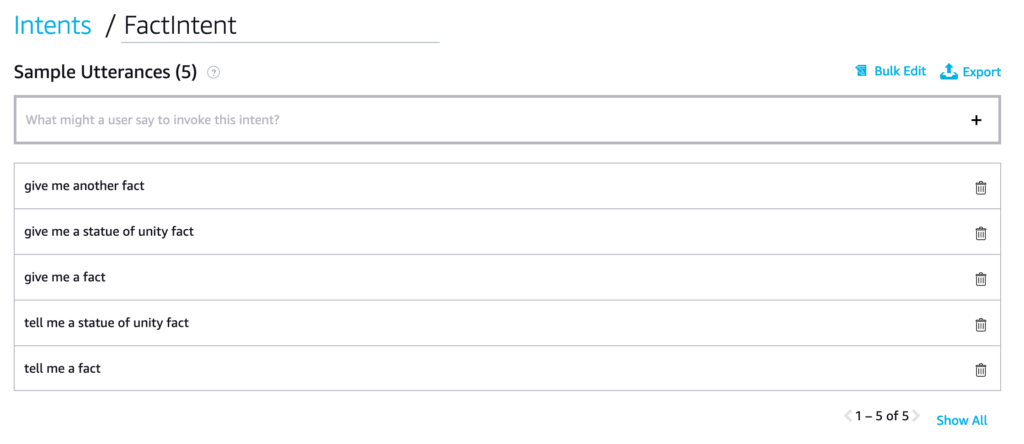The height and width of the screenshot is (444, 1024).
Task: Click the "tell me a fact" utterance text
Action: coord(63,369)
